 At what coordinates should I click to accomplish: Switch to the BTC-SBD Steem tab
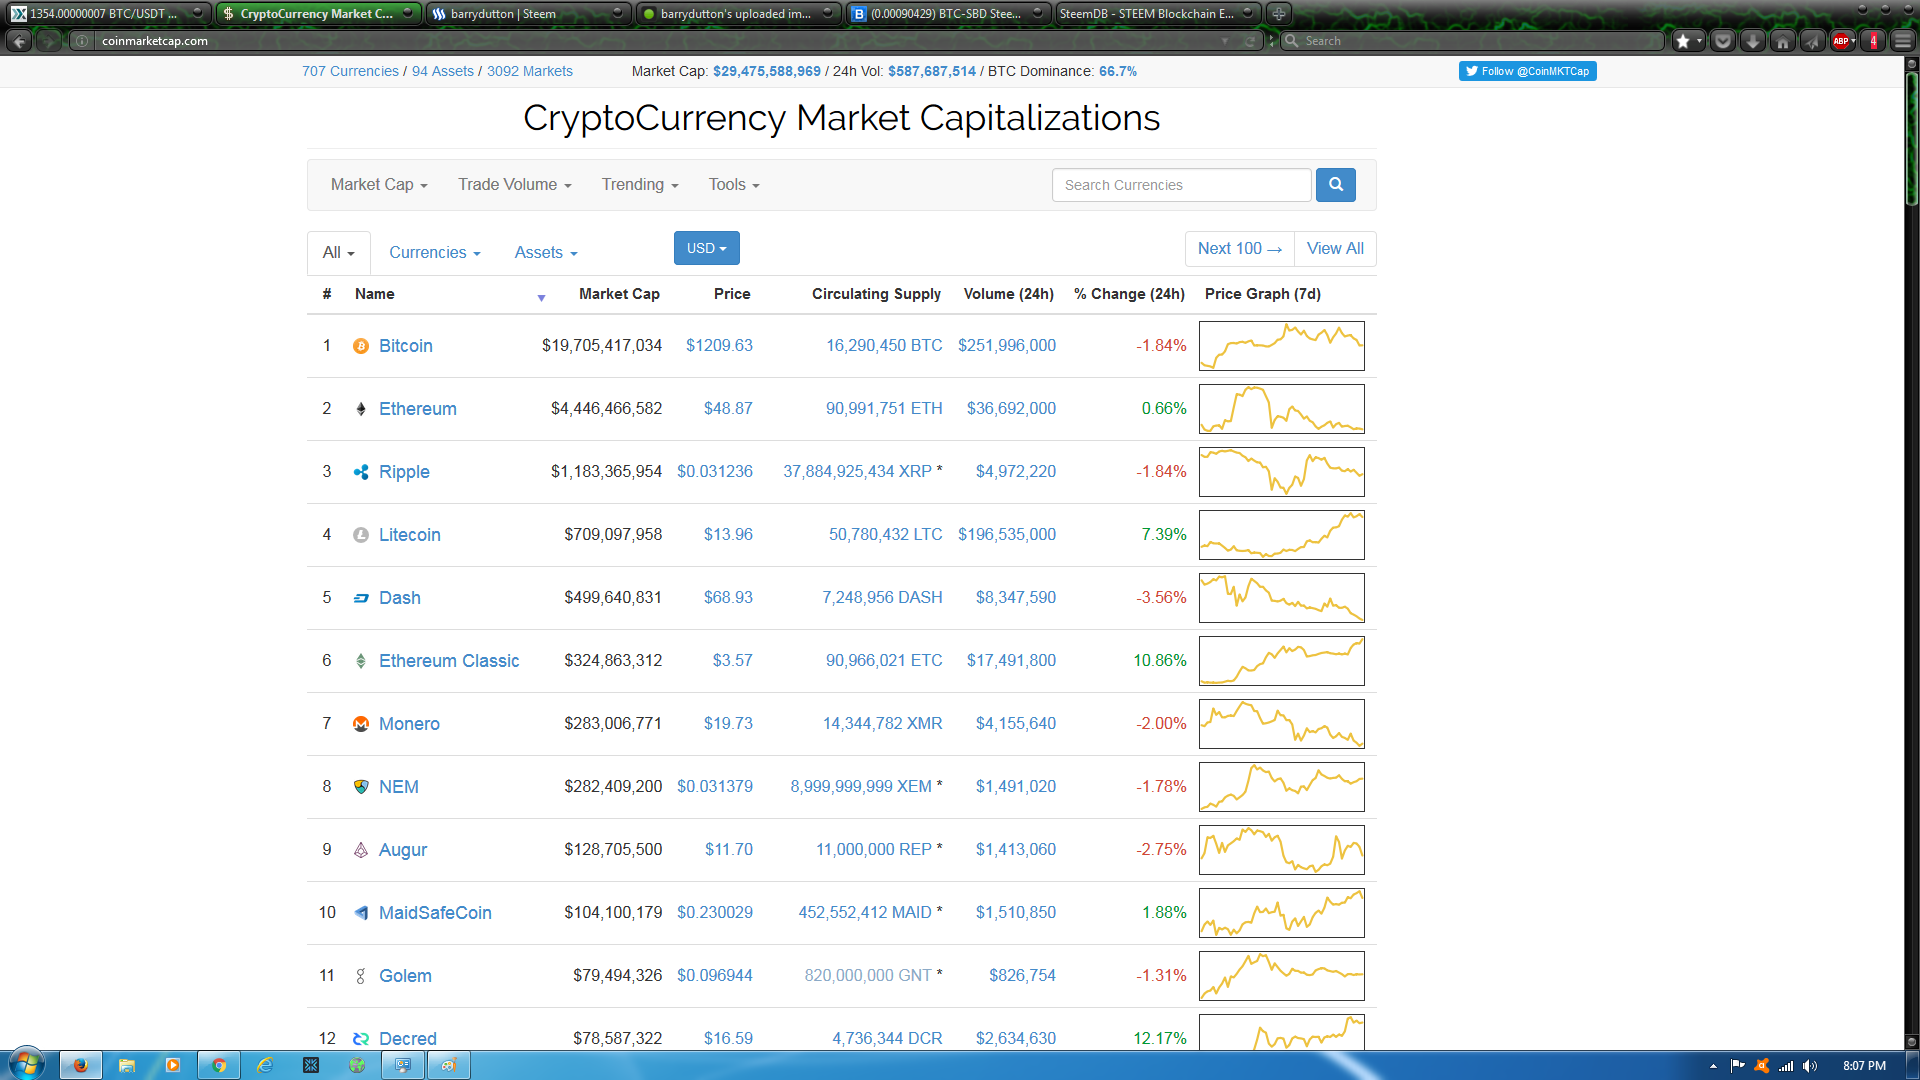[948, 14]
